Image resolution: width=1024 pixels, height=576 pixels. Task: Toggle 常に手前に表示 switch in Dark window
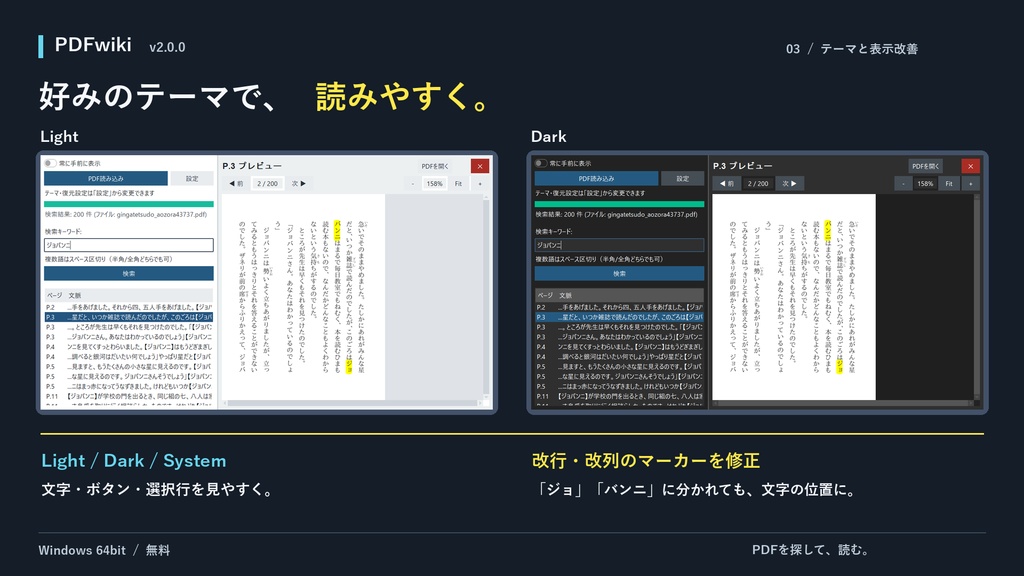coord(540,163)
